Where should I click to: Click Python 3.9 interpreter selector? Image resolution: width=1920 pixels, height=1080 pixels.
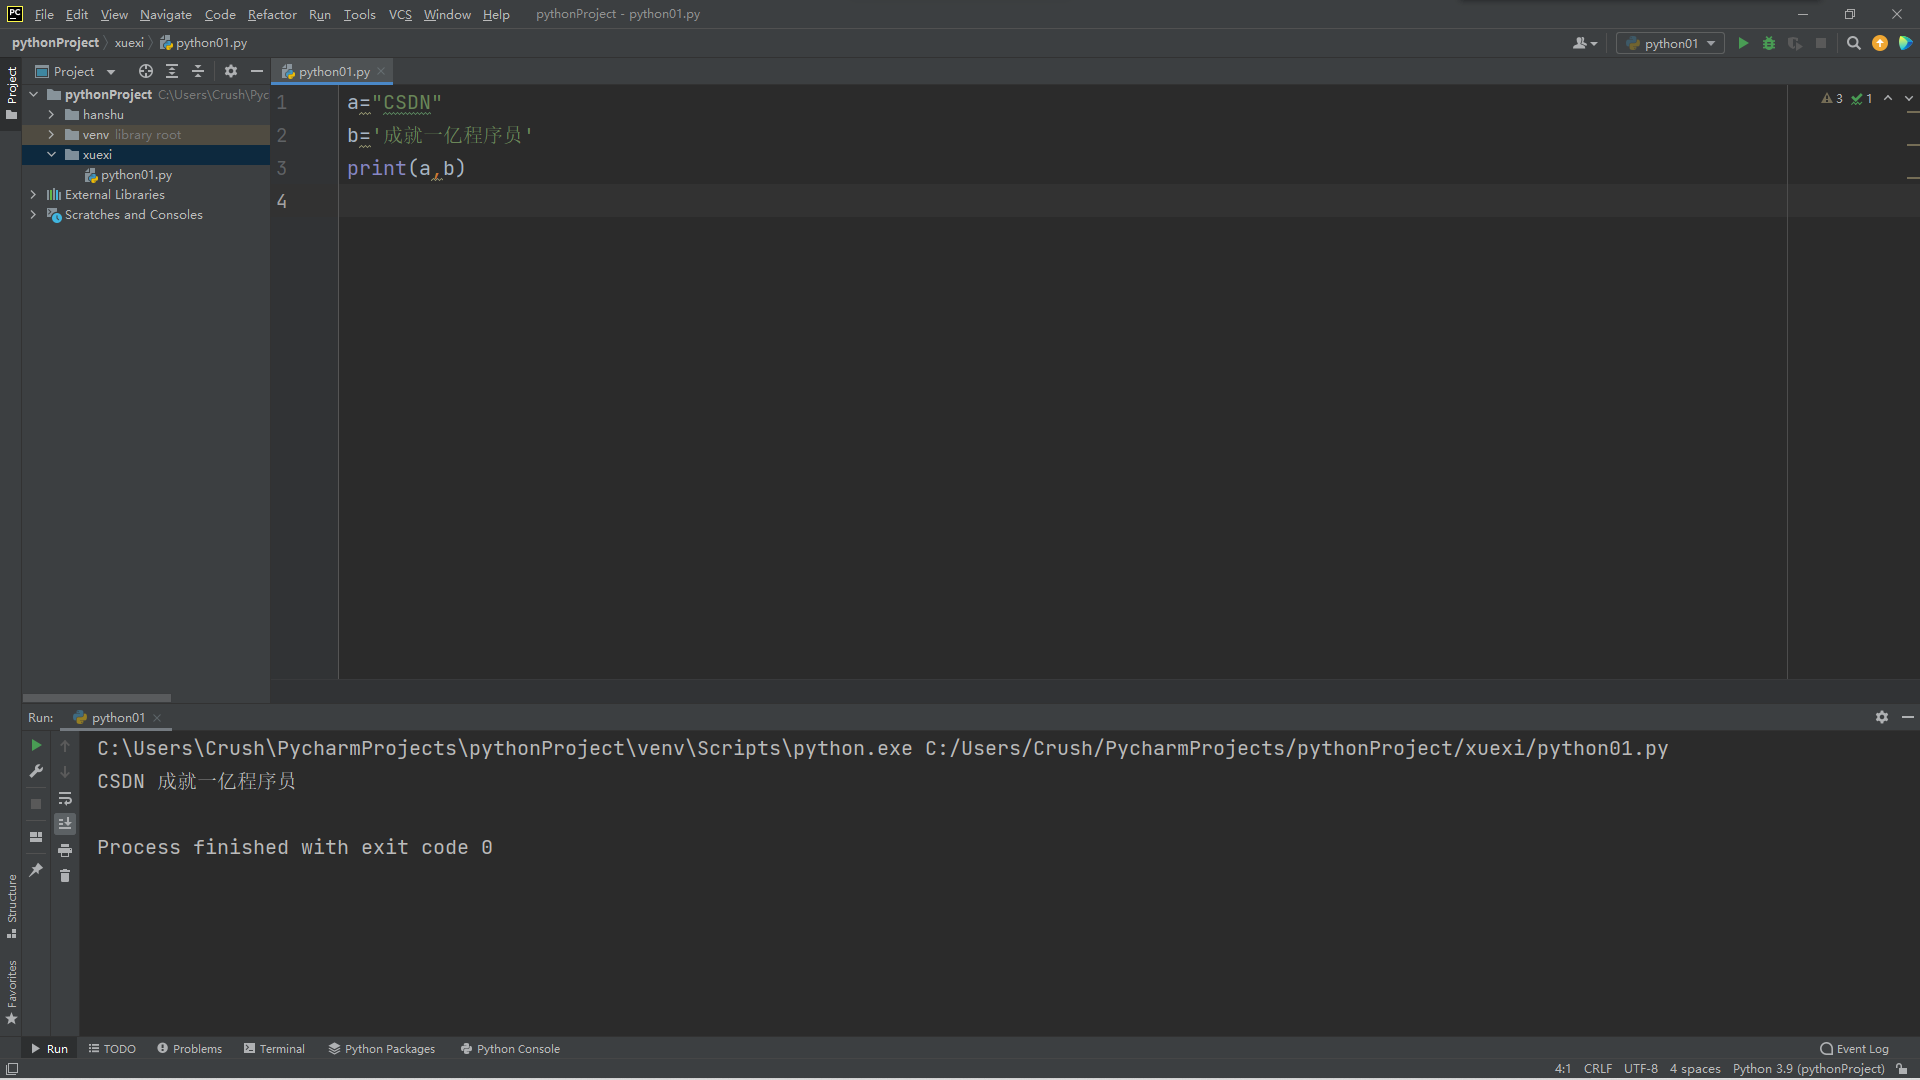[x=1808, y=1068]
